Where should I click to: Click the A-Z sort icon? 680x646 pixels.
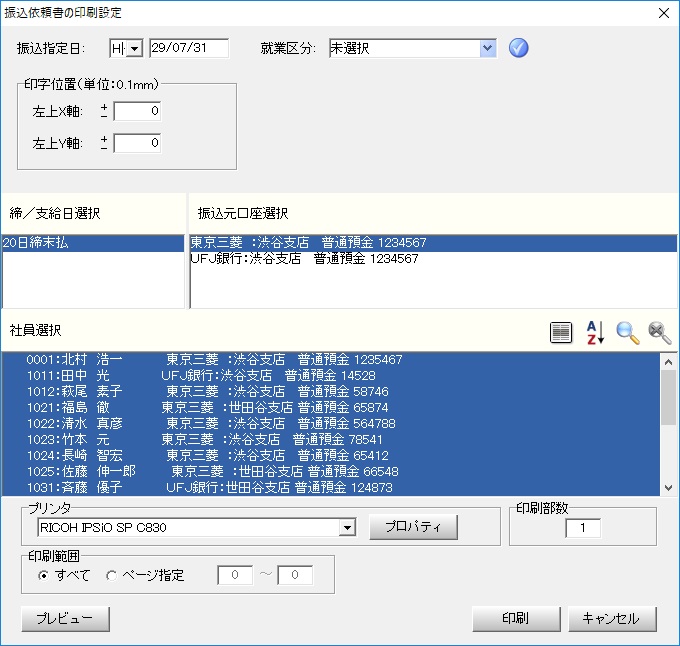click(x=595, y=333)
